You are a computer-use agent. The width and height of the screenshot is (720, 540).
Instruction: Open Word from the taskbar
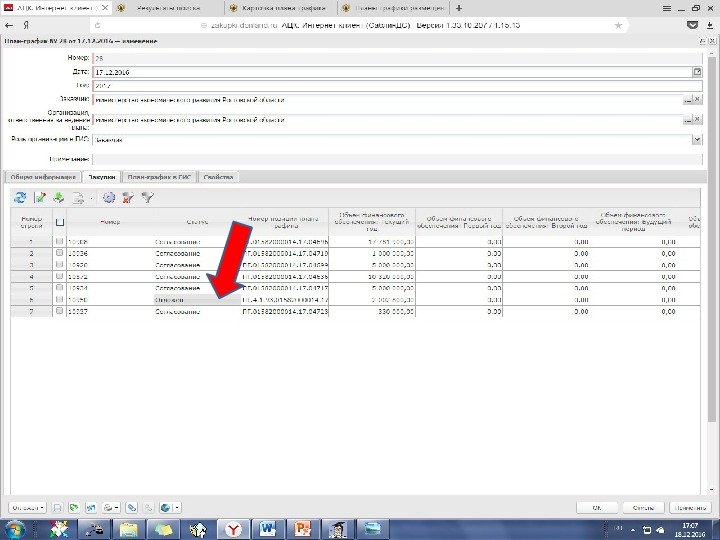pos(268,529)
